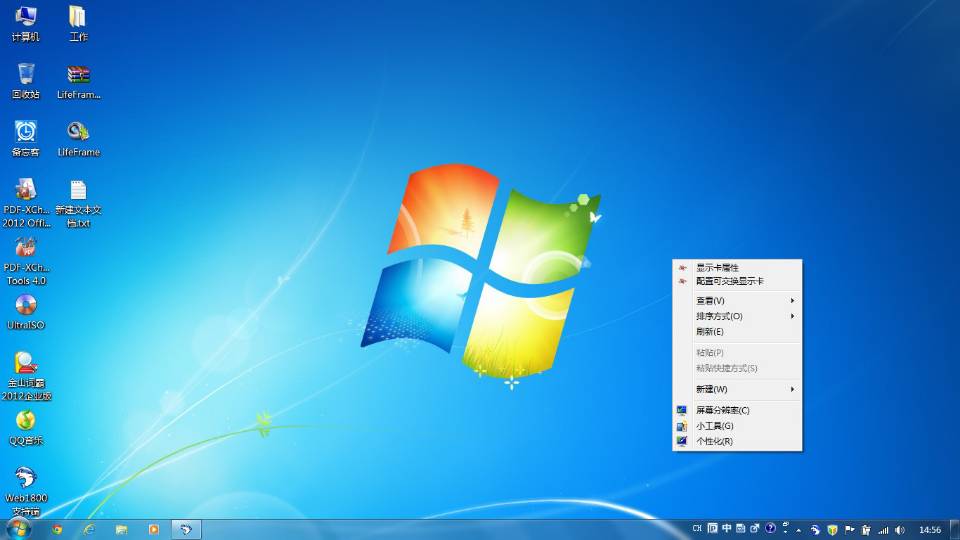
Task: Click the taskbar clock showing 14:56
Action: pyautogui.click(x=930, y=529)
